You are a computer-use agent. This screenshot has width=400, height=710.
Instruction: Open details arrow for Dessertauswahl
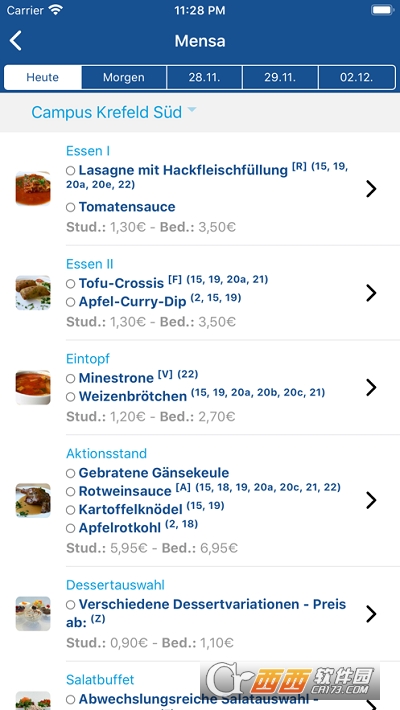pos(371,614)
